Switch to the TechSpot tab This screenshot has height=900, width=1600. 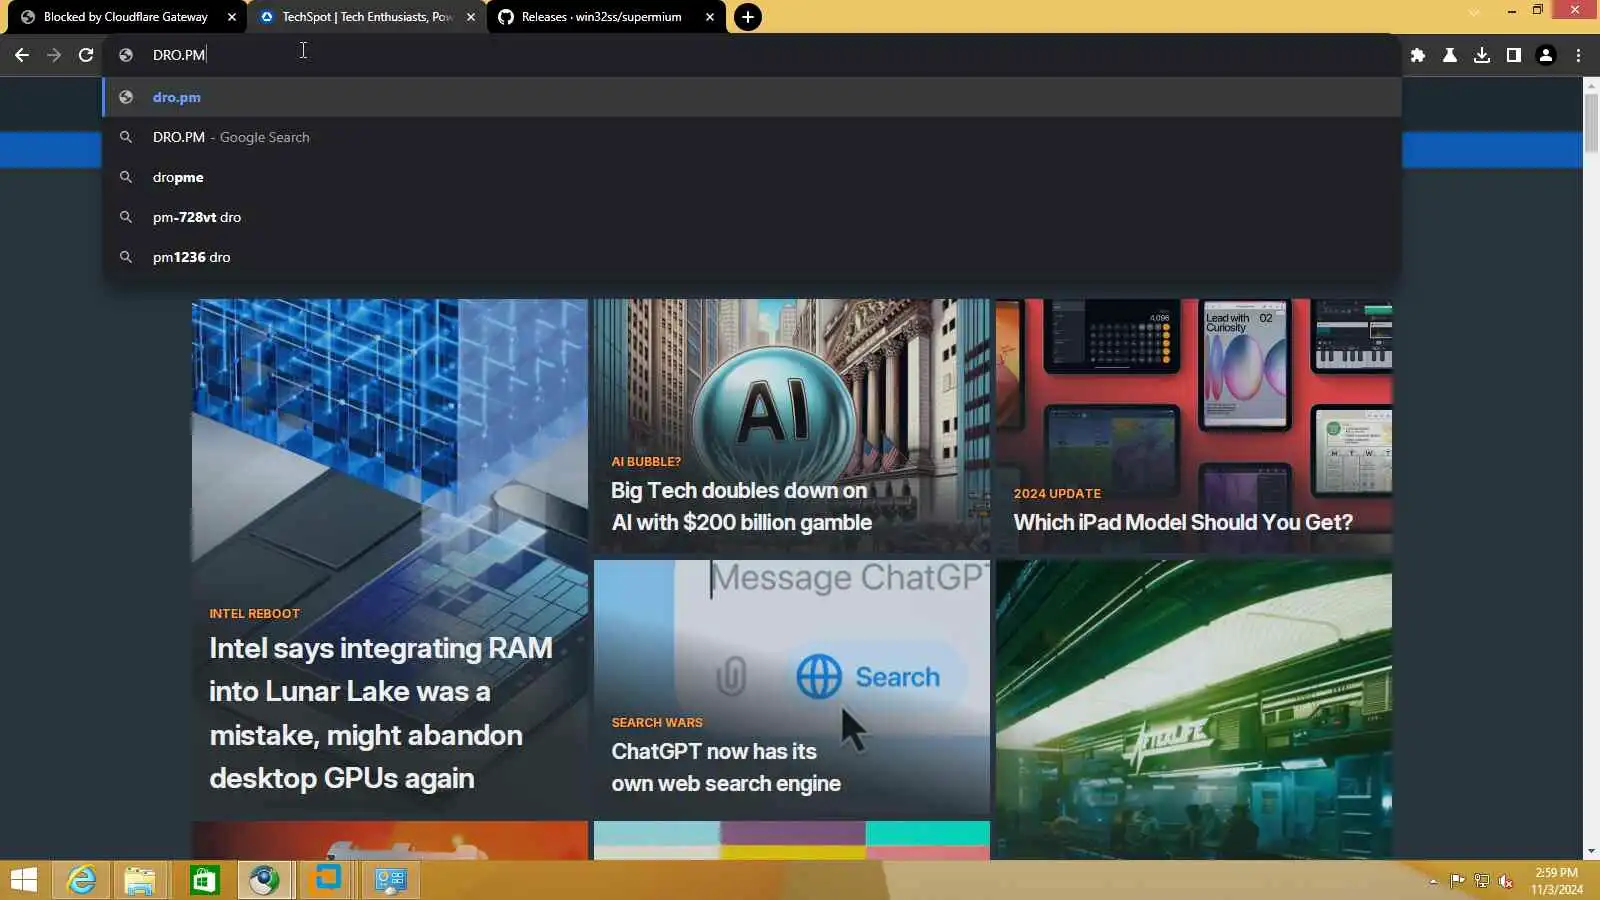367,17
